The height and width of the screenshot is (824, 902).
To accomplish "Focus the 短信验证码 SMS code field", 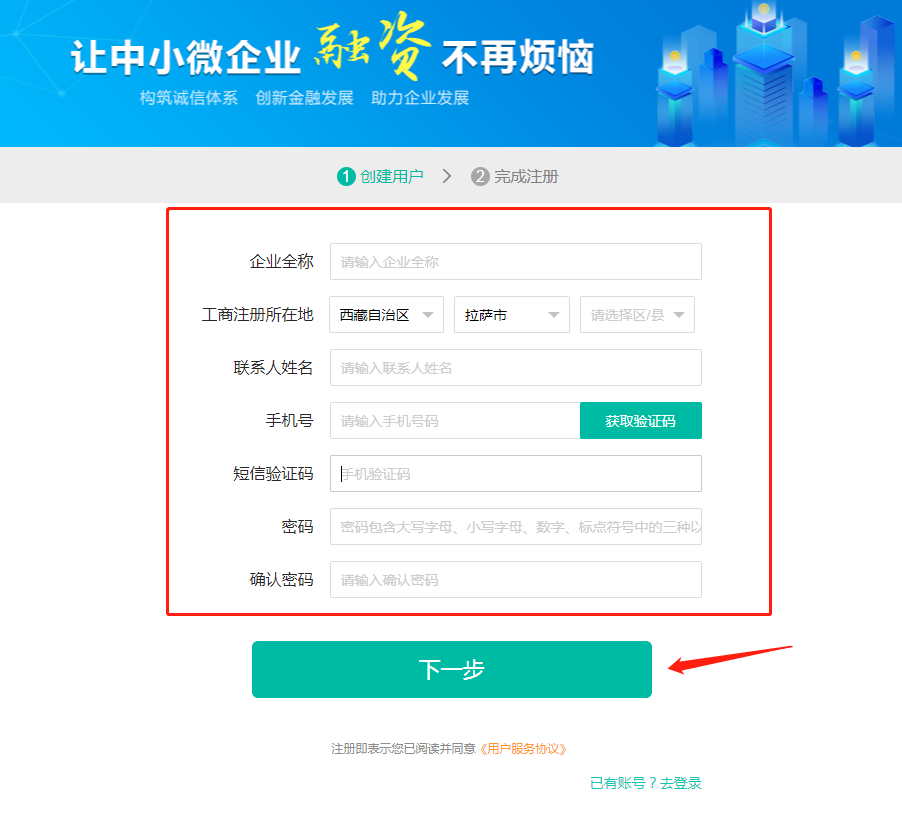I will tap(515, 474).
